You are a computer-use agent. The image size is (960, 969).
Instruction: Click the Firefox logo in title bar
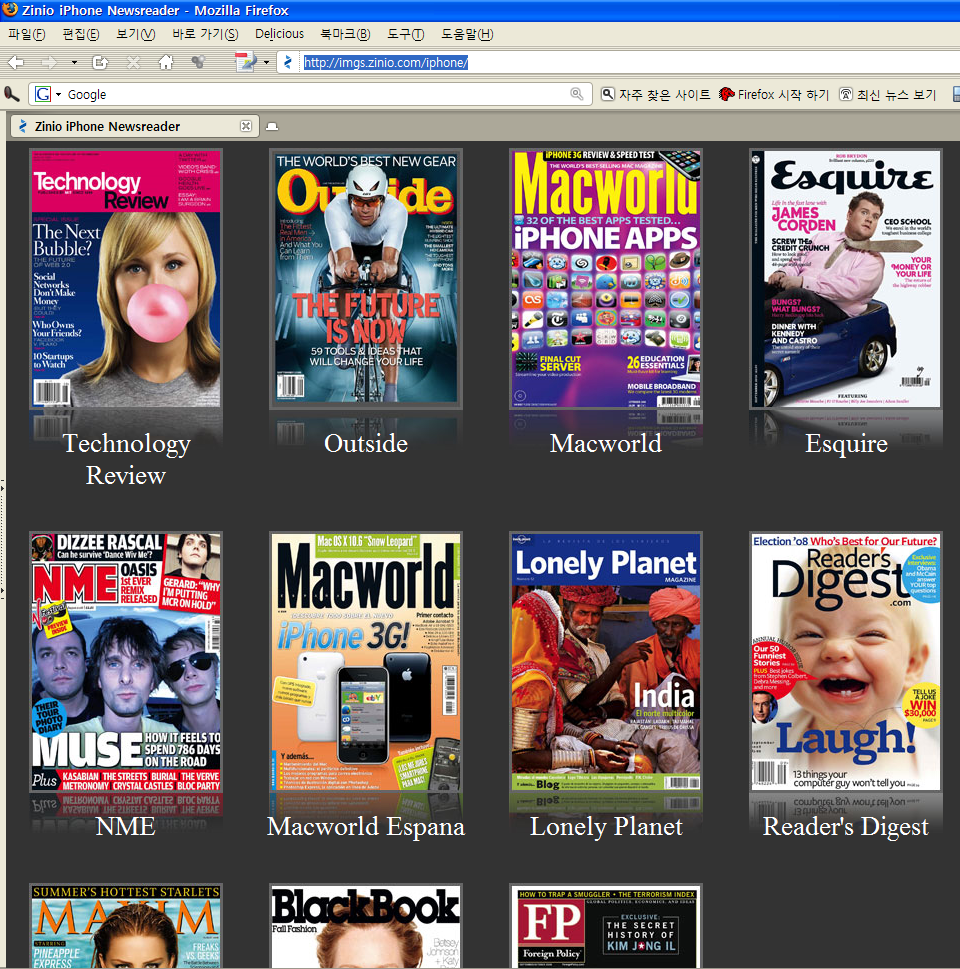10,9
